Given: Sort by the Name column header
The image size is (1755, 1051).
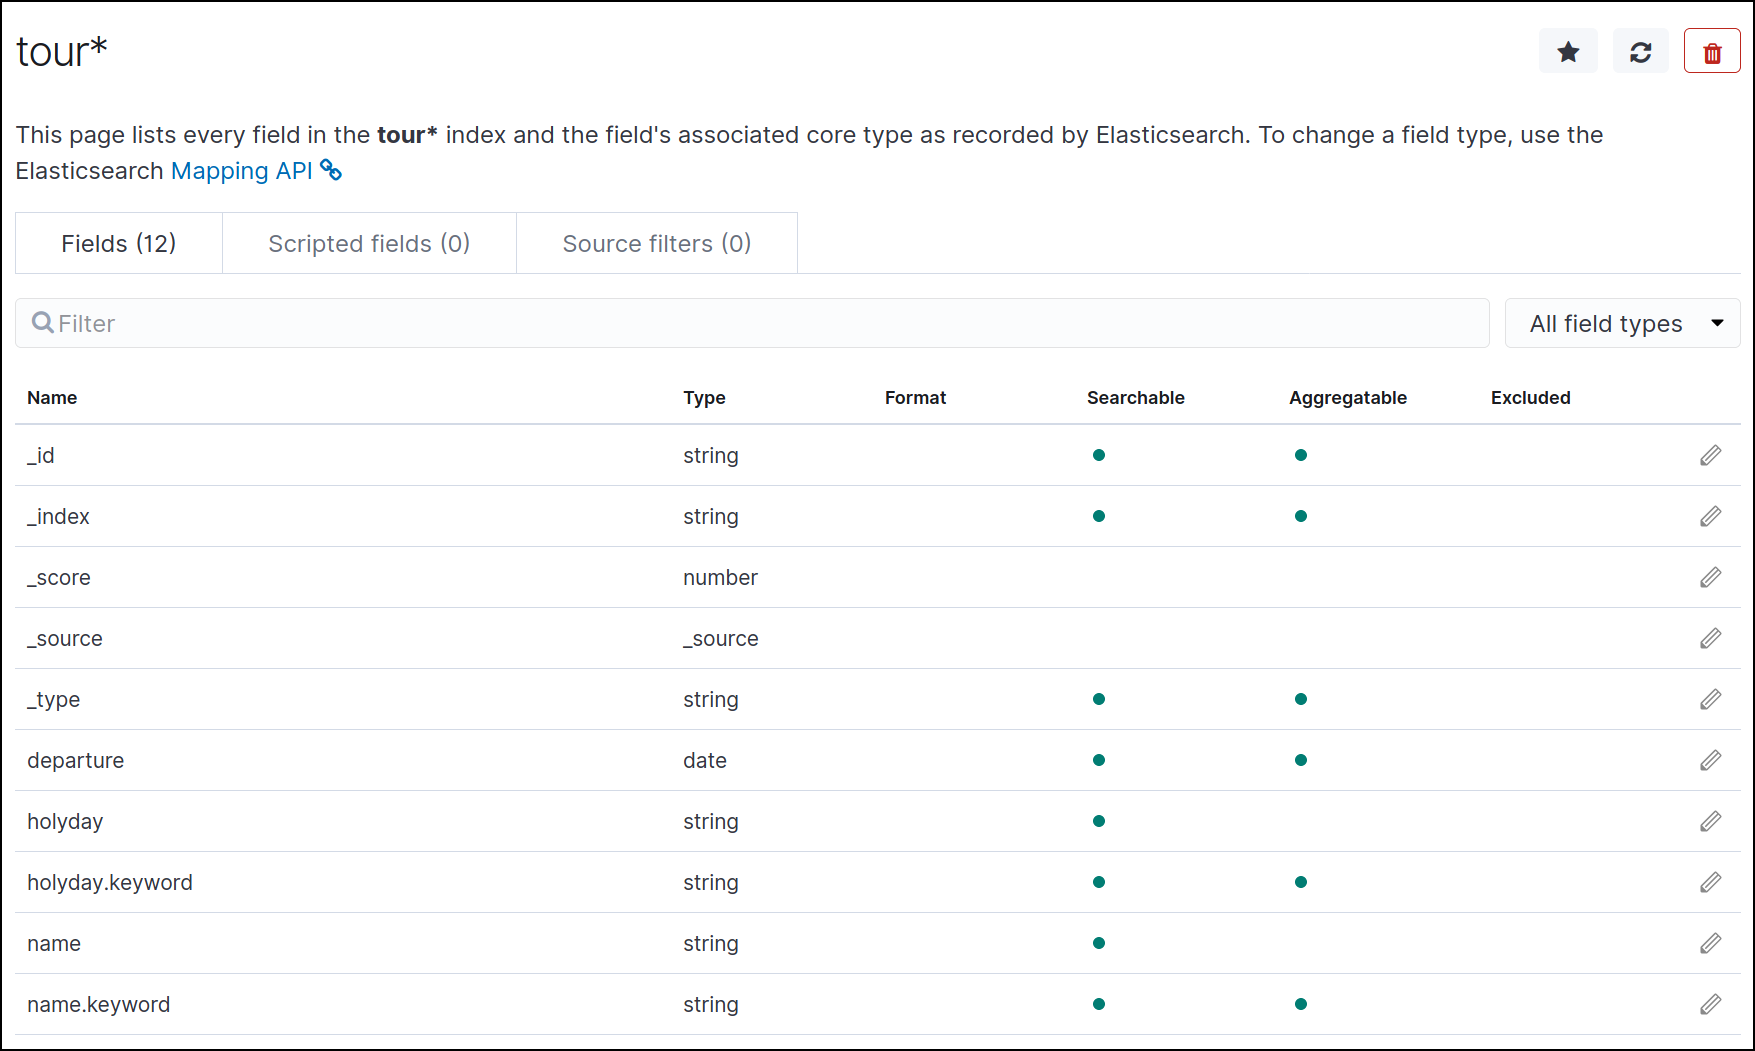Looking at the screenshot, I should 52,398.
